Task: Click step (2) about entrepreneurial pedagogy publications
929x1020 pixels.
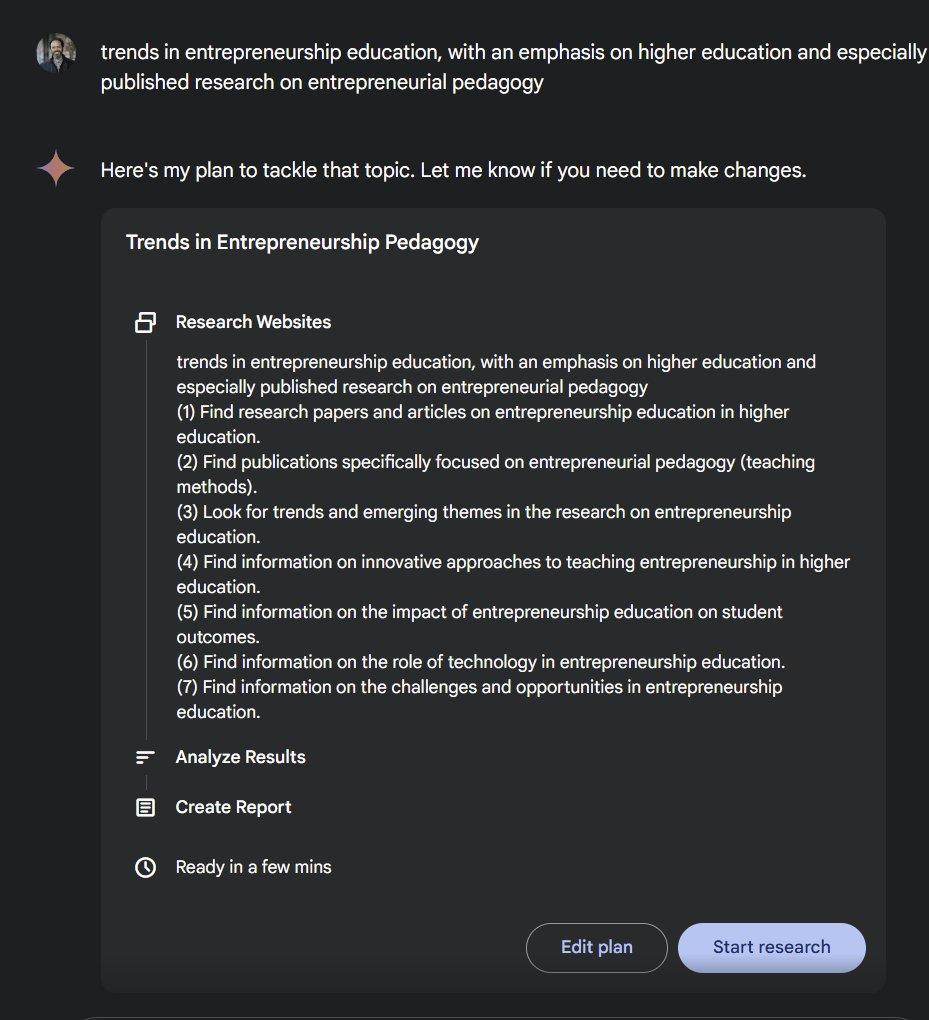Action: 495,474
